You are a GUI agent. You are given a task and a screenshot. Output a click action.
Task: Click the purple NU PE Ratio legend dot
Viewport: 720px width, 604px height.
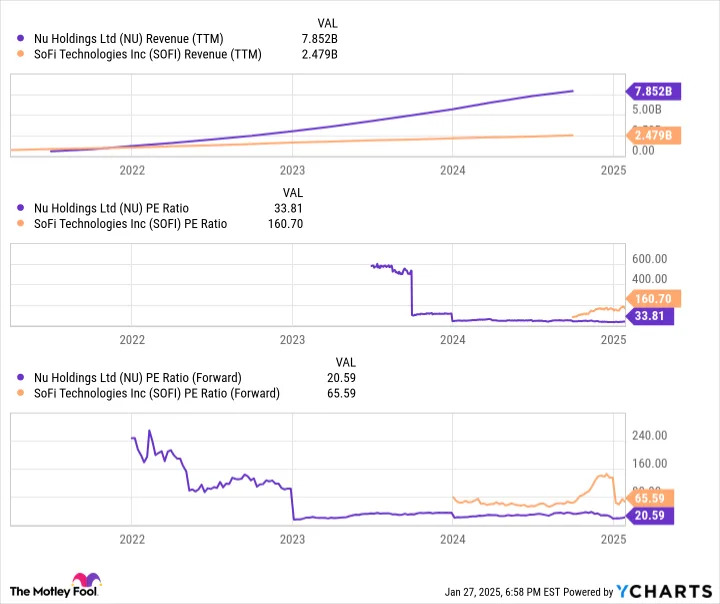(20, 208)
